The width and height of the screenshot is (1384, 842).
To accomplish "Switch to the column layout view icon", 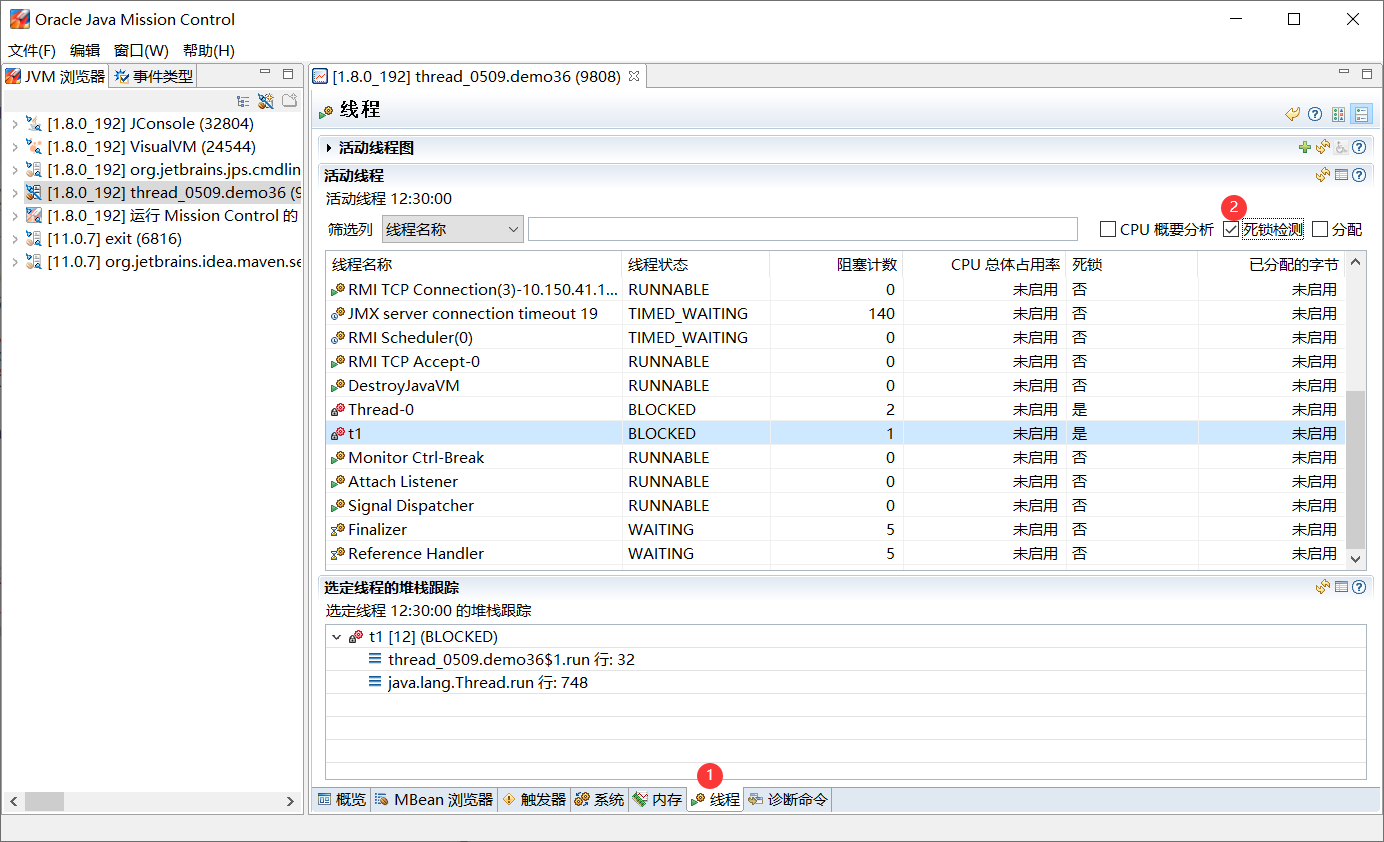I will [x=1339, y=114].
